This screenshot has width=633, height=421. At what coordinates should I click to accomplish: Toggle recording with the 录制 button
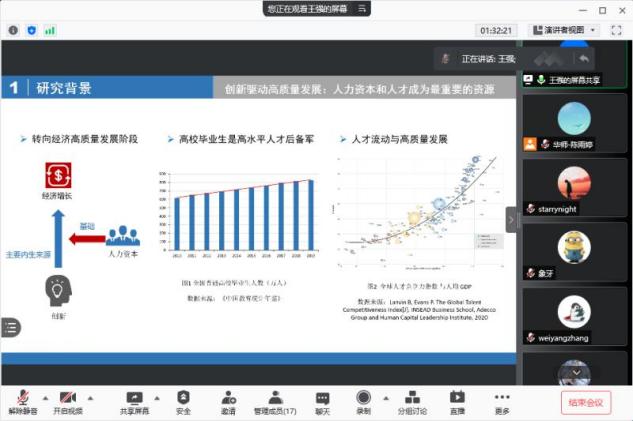[363, 400]
